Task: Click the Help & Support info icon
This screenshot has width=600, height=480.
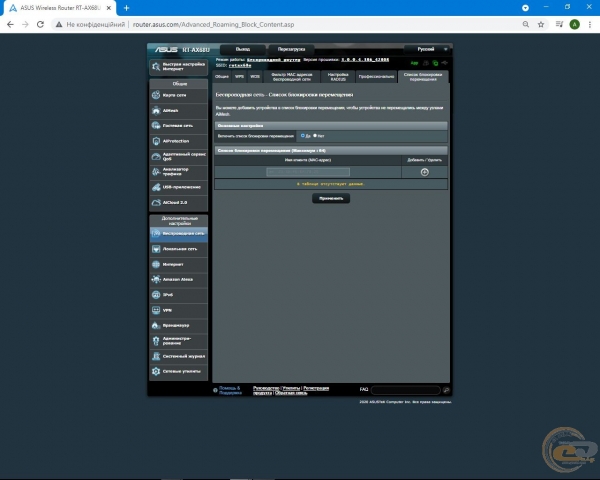Action: click(x=215, y=390)
